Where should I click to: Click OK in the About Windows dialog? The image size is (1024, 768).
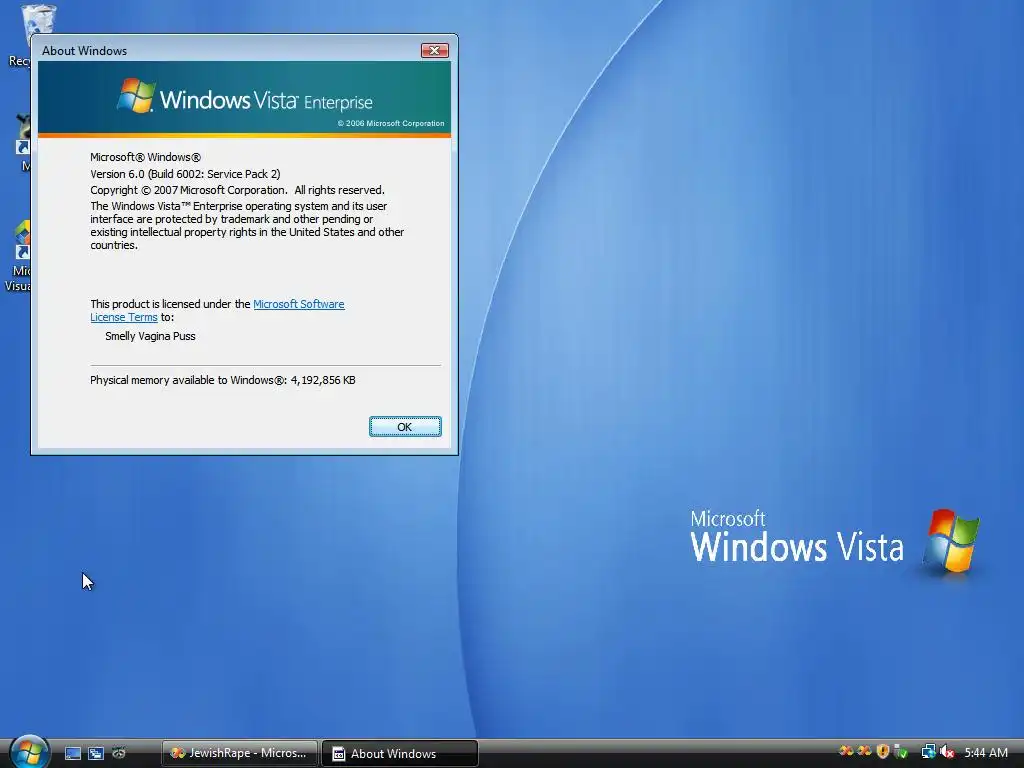click(x=405, y=426)
